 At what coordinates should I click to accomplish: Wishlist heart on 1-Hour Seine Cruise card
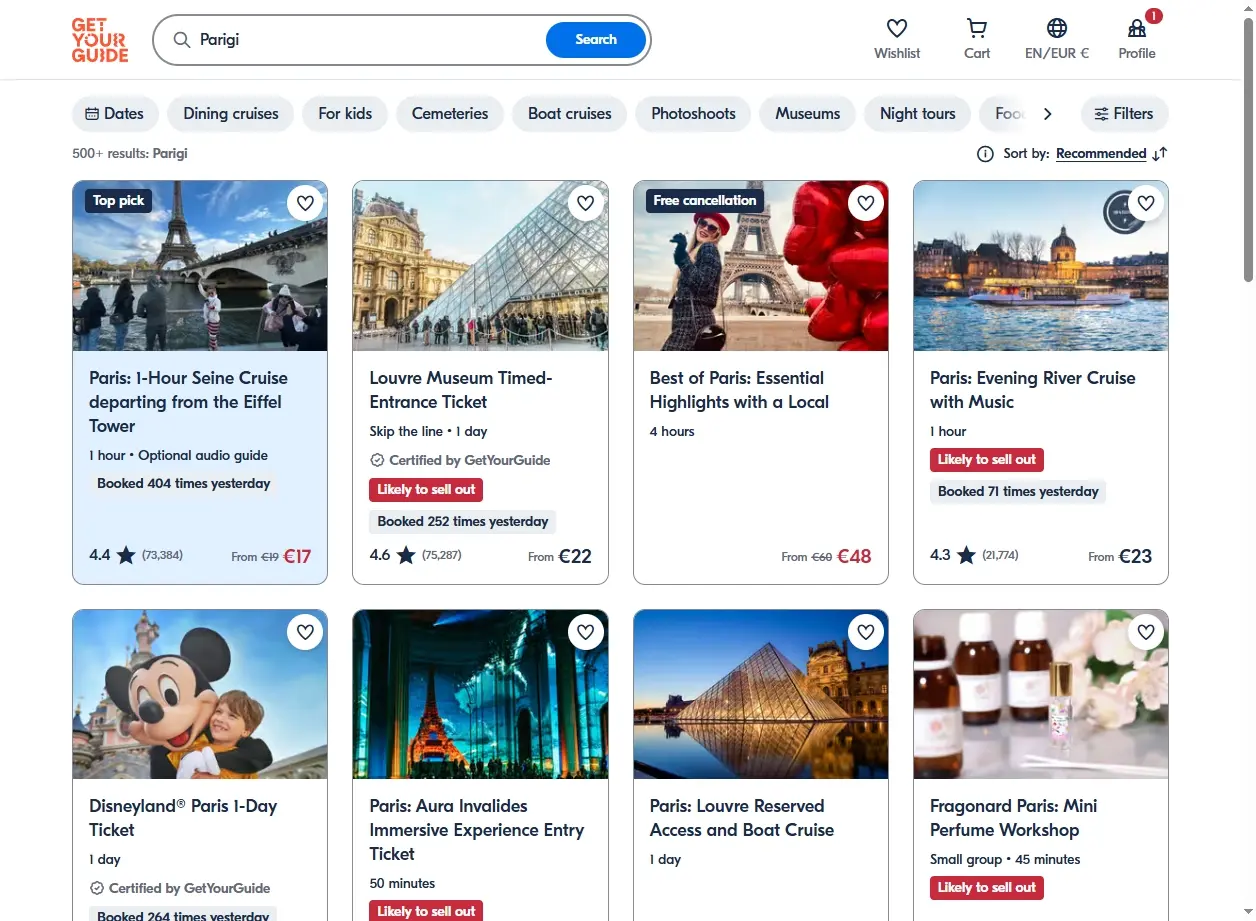[306, 203]
